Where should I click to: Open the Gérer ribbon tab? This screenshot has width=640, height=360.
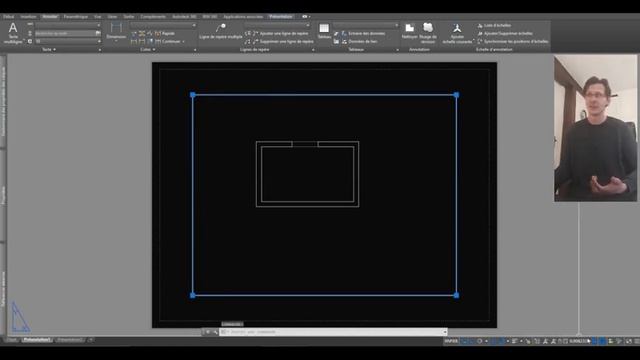pos(112,17)
